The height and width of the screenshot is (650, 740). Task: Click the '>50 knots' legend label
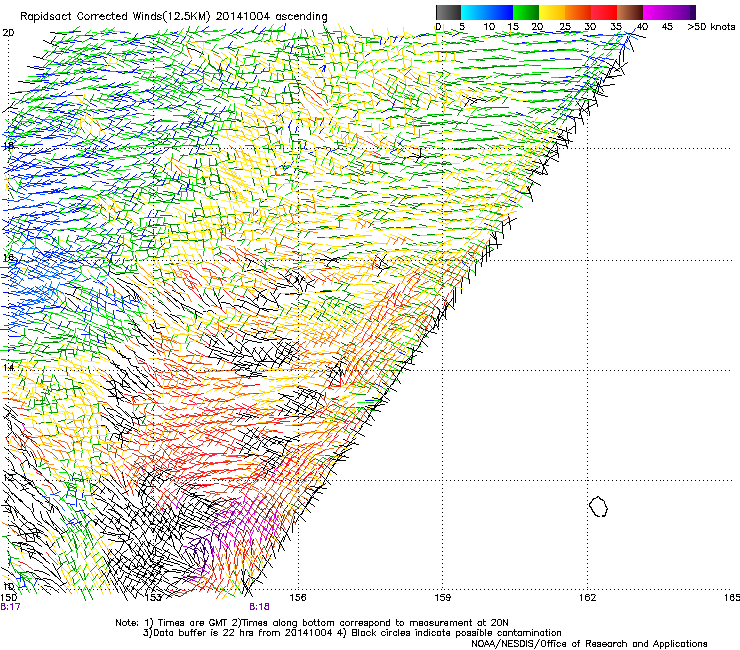711,27
